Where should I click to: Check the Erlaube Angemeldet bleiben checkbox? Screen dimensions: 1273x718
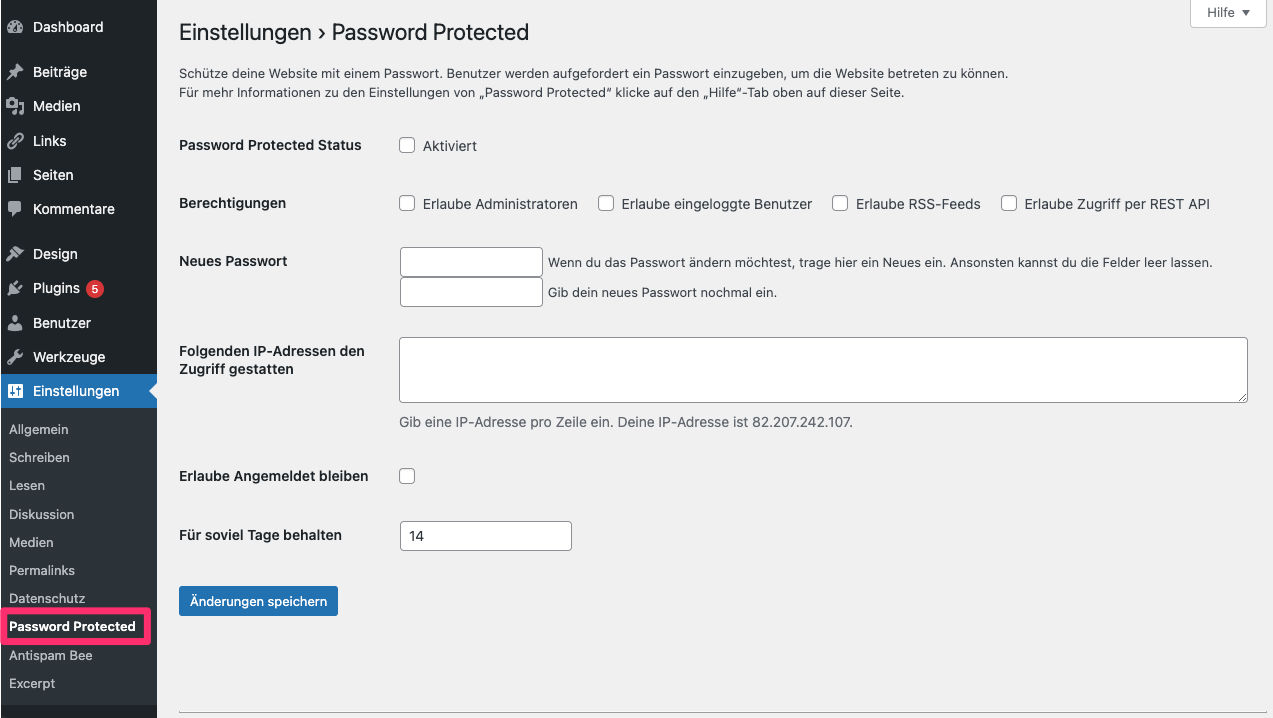click(407, 476)
